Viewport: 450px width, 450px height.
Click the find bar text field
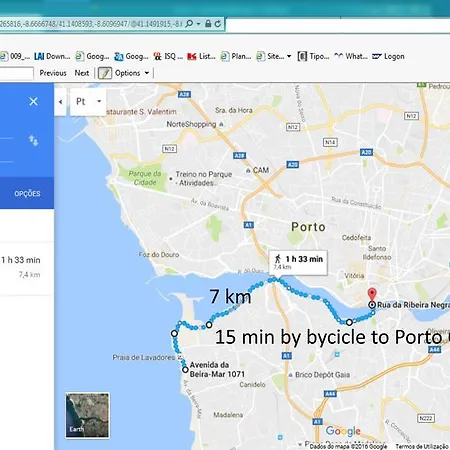pos(16,73)
